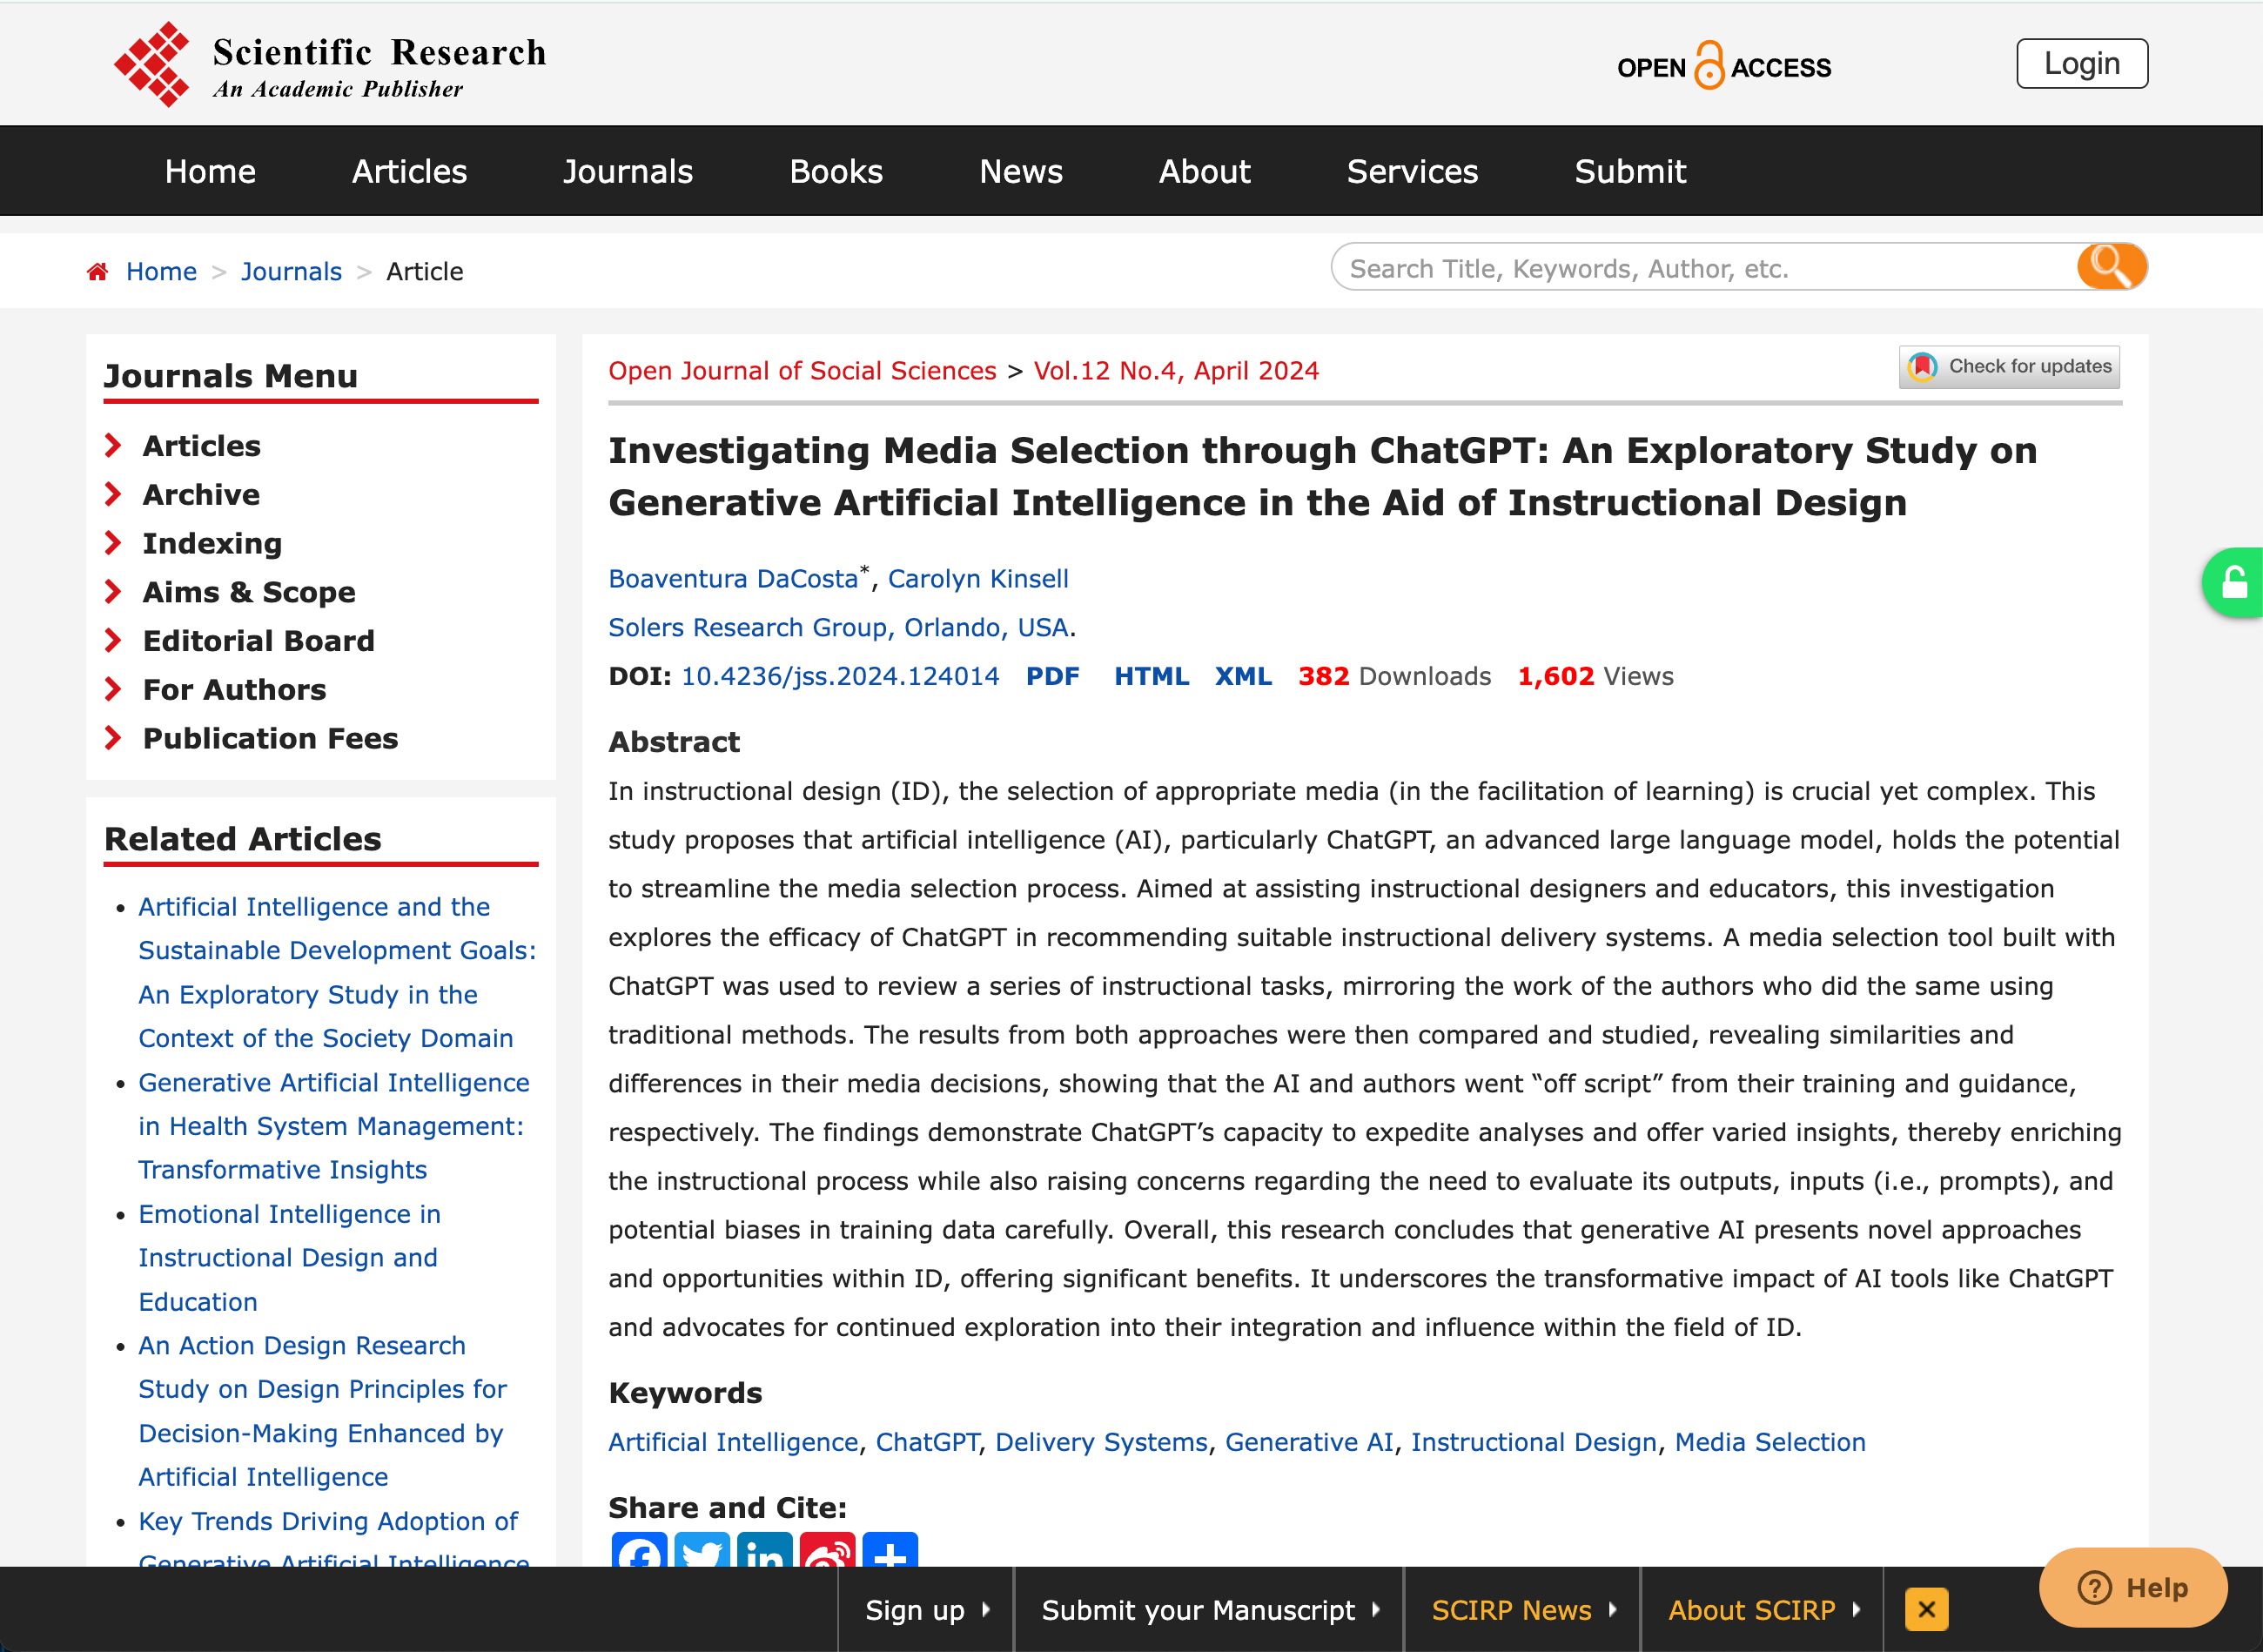Open related article on Sustainable Development Goals
The height and width of the screenshot is (1652, 2263).
[337, 972]
